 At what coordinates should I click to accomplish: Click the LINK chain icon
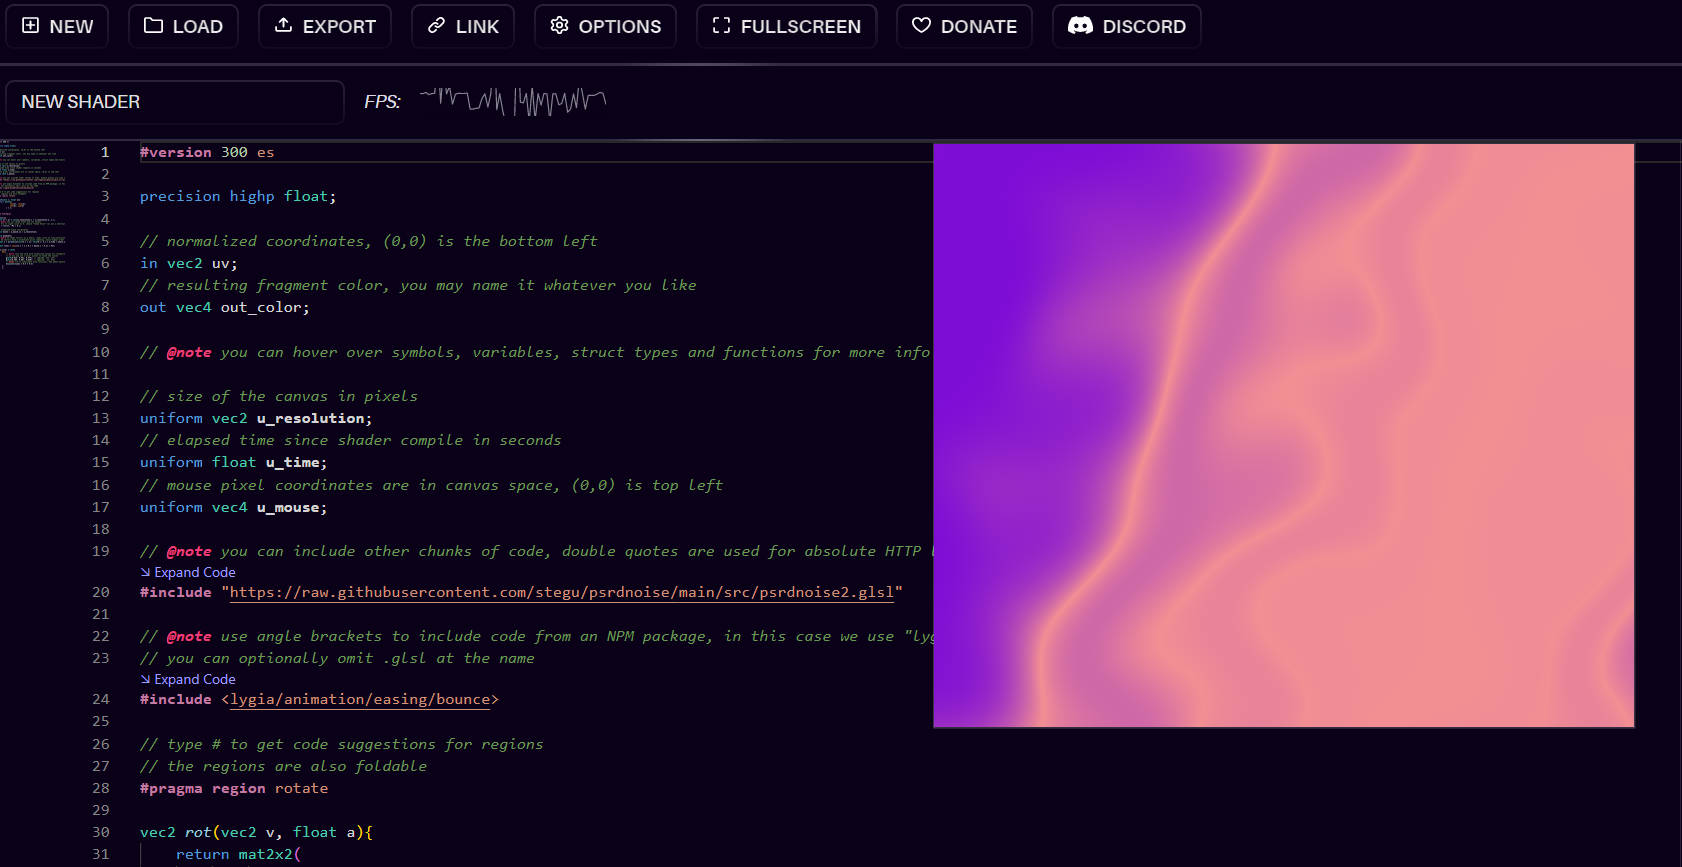click(x=437, y=26)
